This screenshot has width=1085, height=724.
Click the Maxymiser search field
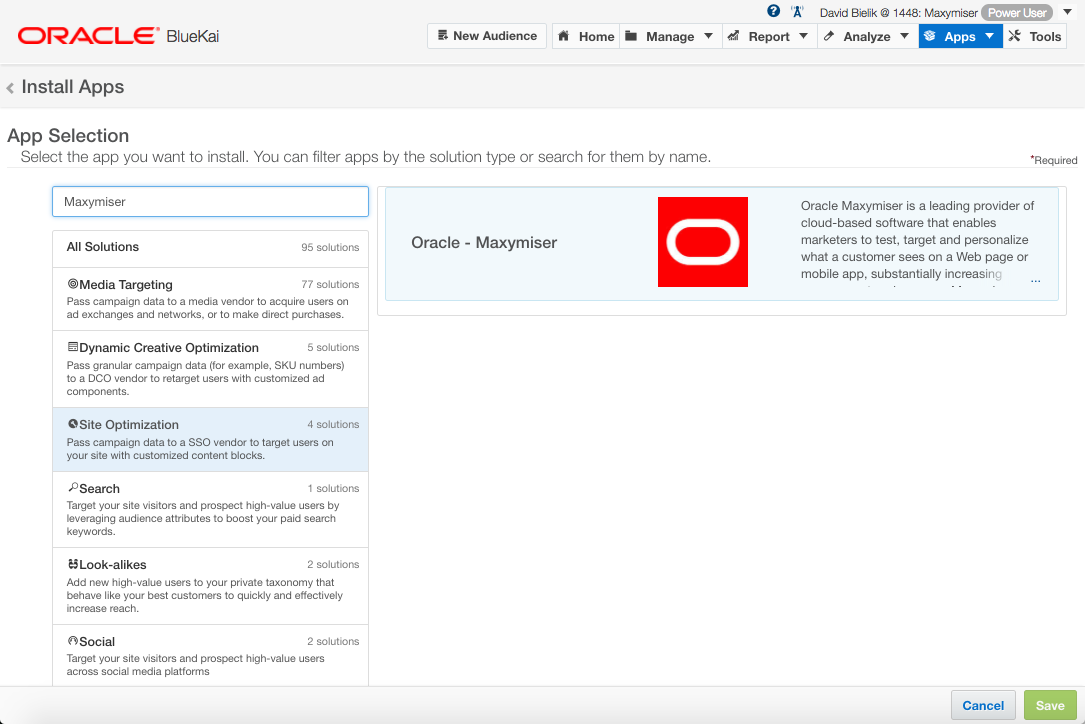click(x=210, y=201)
